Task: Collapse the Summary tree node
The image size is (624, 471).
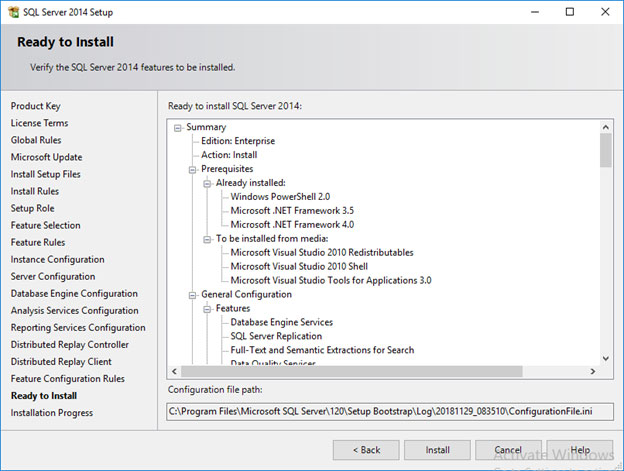Action: (178, 128)
